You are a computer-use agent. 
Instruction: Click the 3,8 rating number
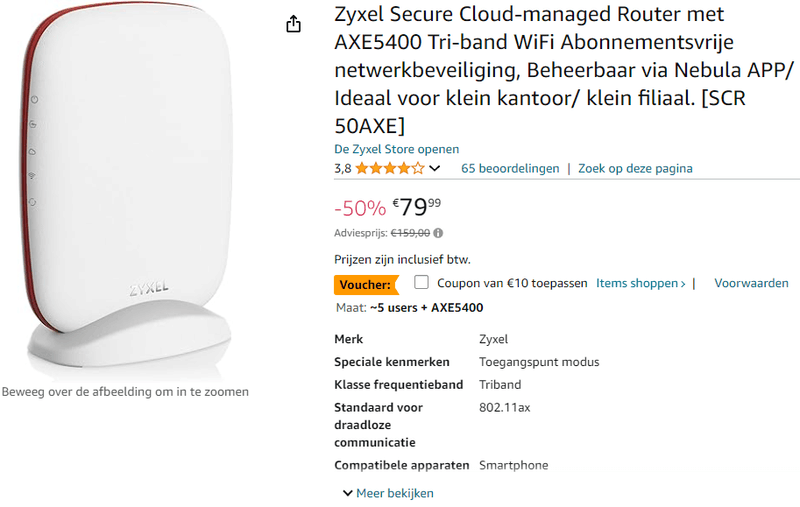click(x=342, y=169)
